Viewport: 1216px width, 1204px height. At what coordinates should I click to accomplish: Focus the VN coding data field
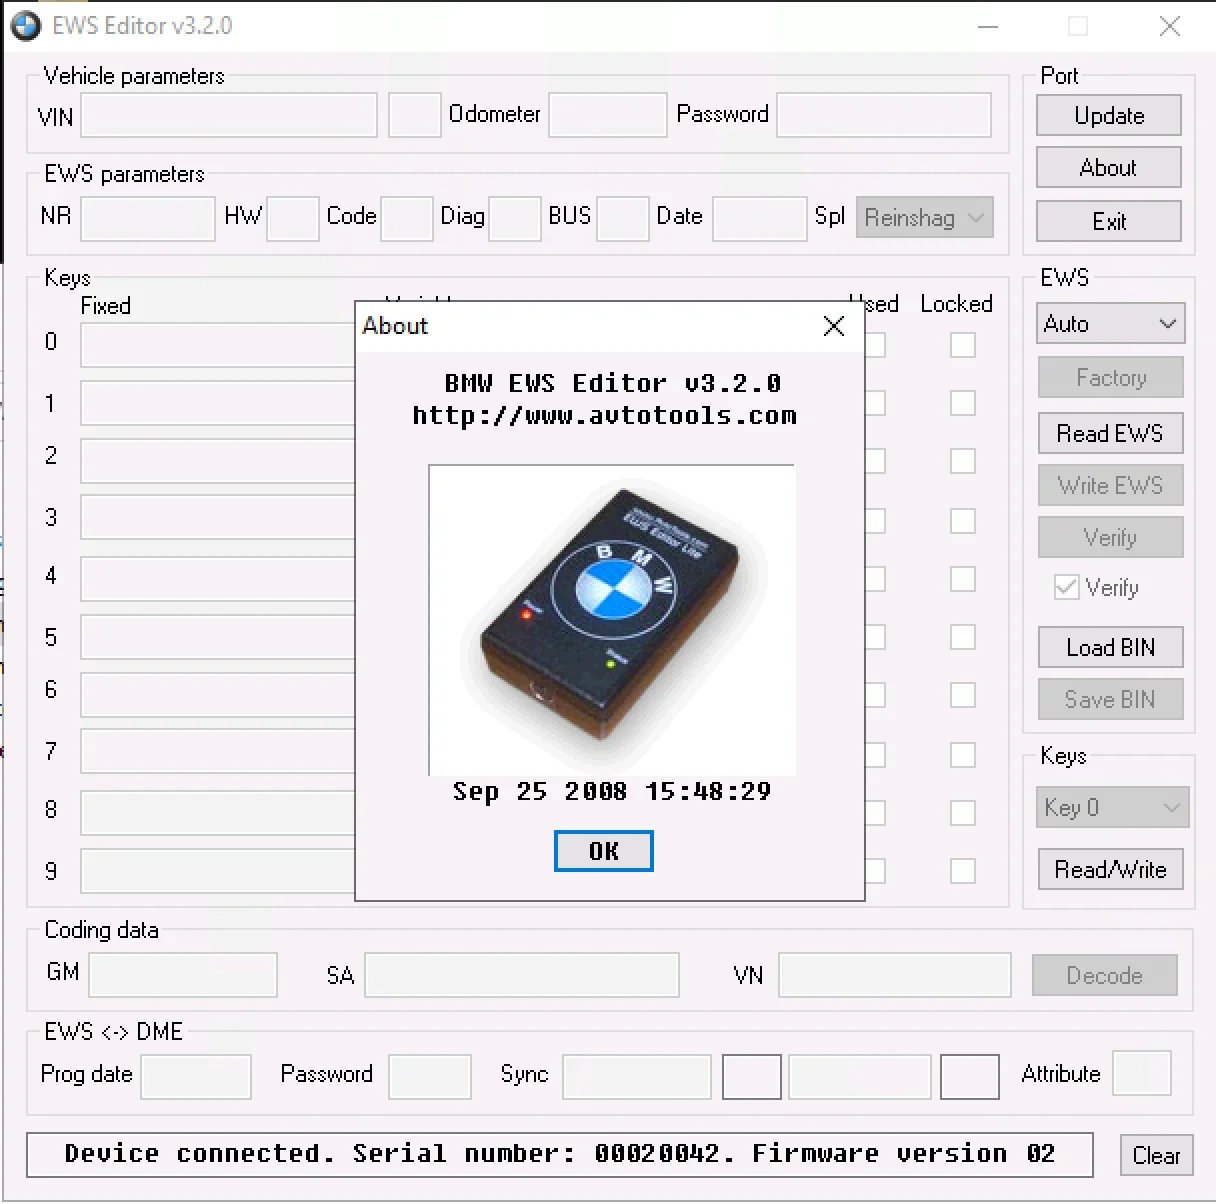895,975
